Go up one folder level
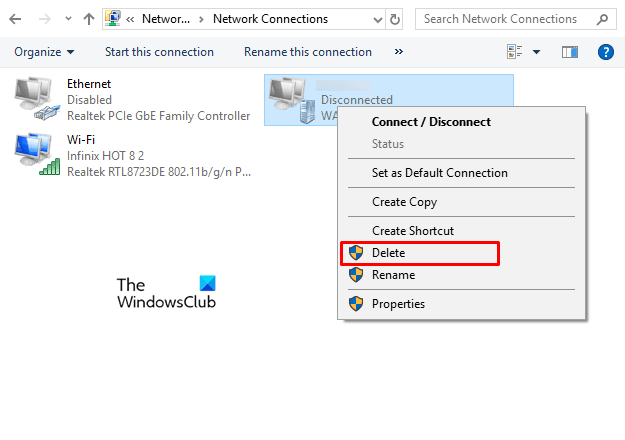The image size is (625, 440). coord(89,19)
